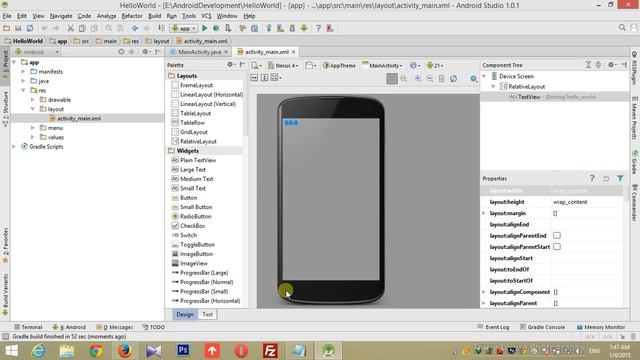This screenshot has width=640, height=360.
Task: Click the Synchronize toolbar icon
Action: tap(30, 28)
